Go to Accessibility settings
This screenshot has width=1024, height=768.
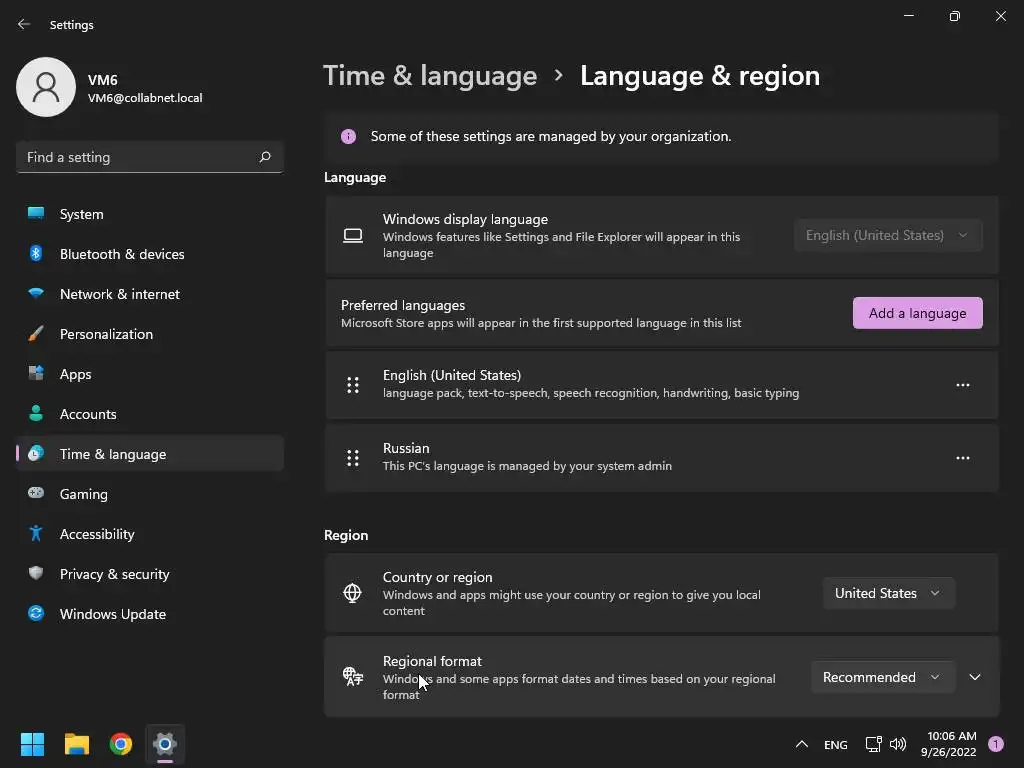pos(150,534)
